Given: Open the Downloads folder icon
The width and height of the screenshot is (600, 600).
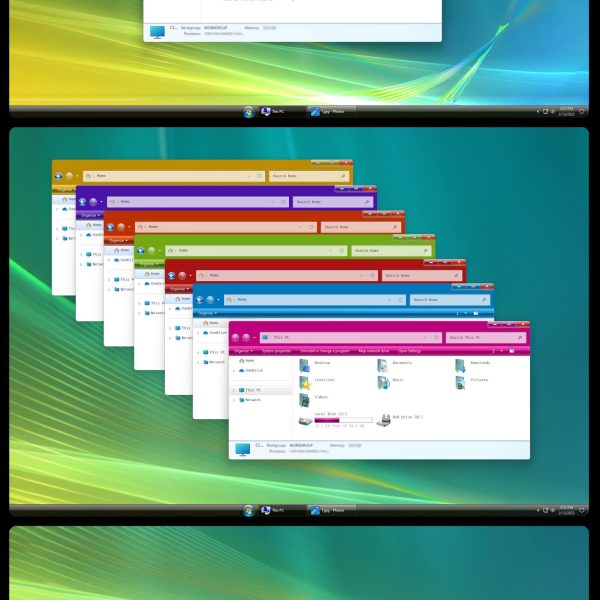Looking at the screenshot, I should click(x=460, y=366).
